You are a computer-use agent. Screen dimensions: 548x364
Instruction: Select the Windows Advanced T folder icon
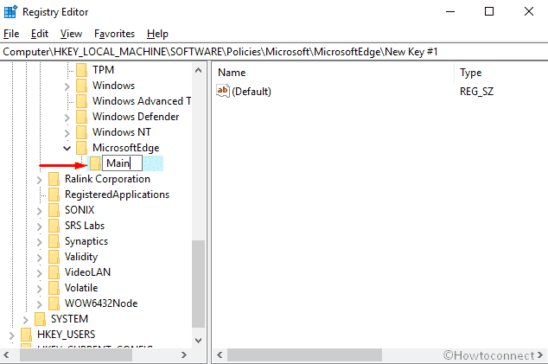[82, 101]
